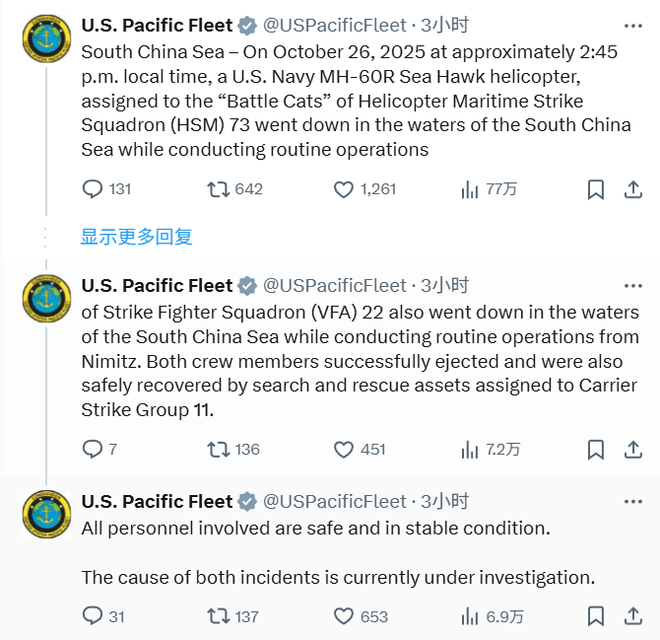
Task: Reply to the first tweet with 131 replies
Action: coord(93,189)
